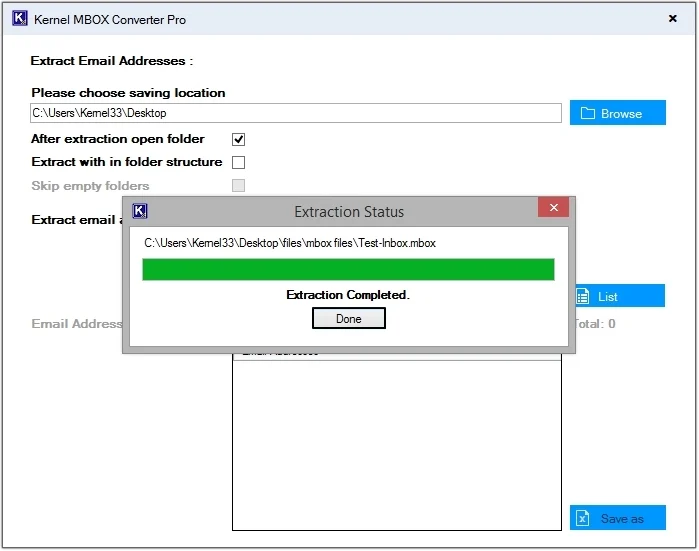Click the After extraction open folder label
Image resolution: width=699 pixels, height=551 pixels.
coord(118,139)
